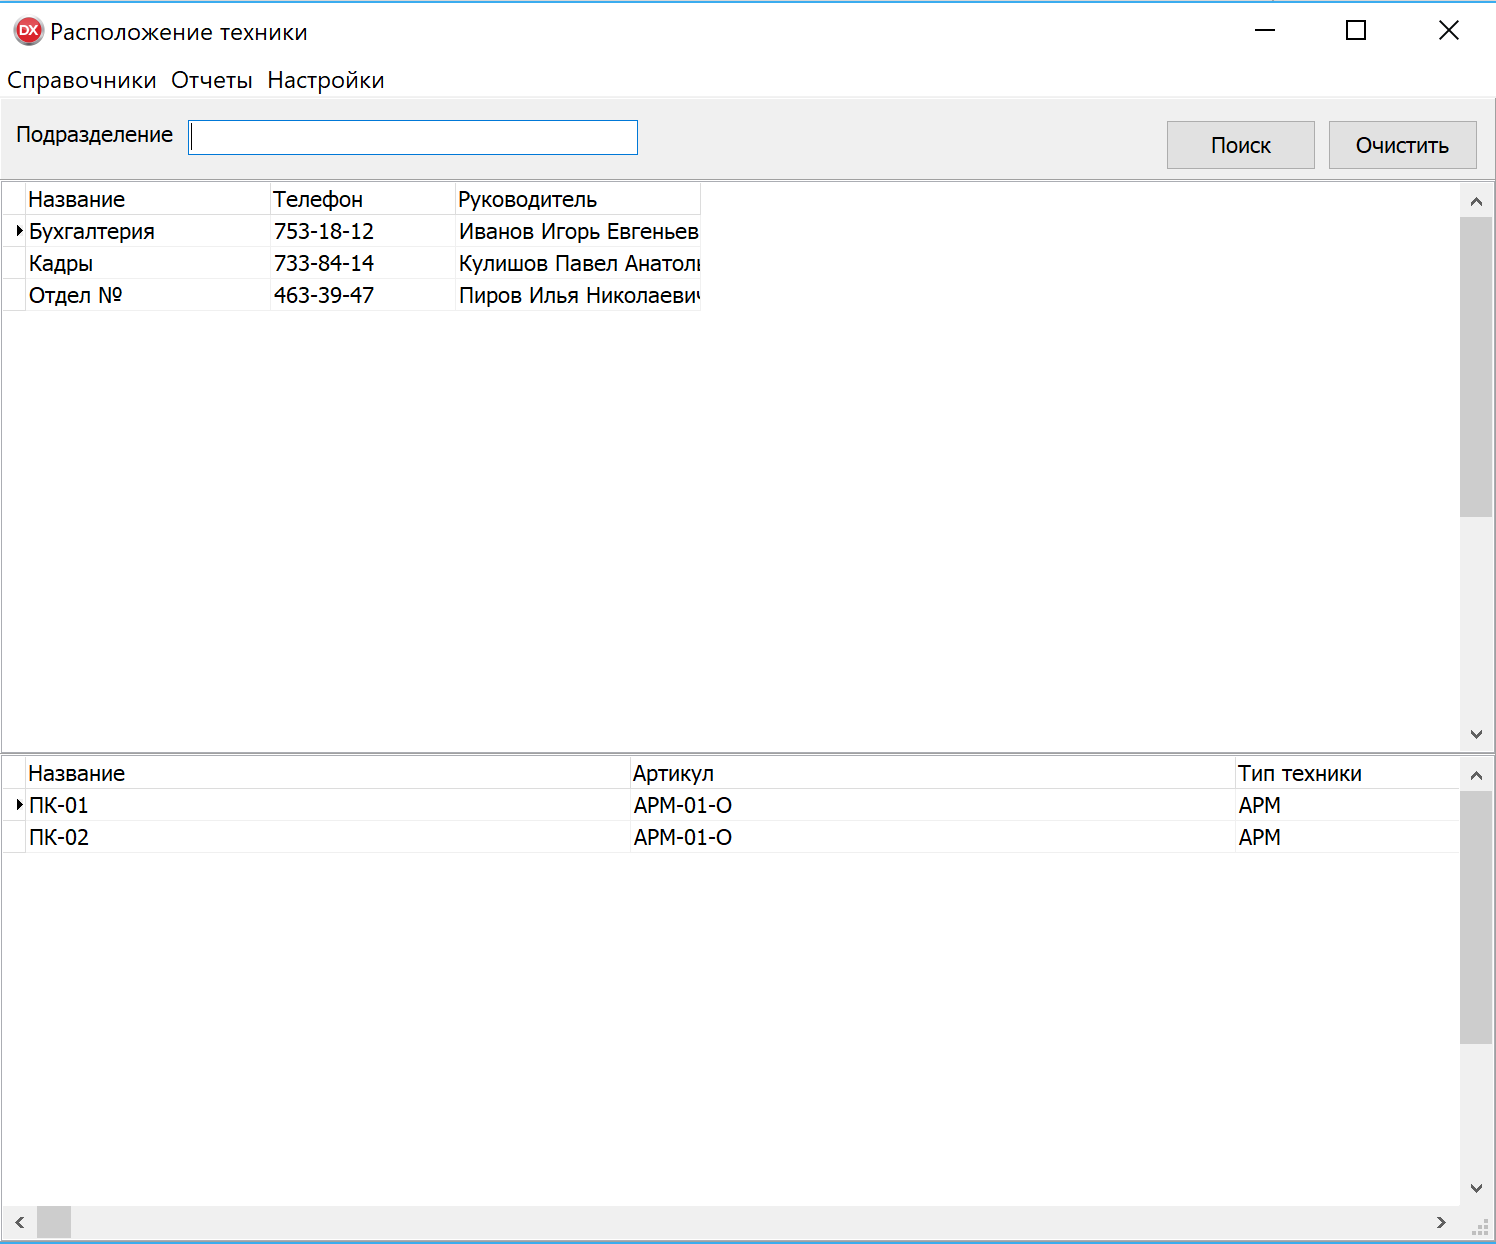Click Название header in departments grid
Screen dimensions: 1496x1244
148,199
